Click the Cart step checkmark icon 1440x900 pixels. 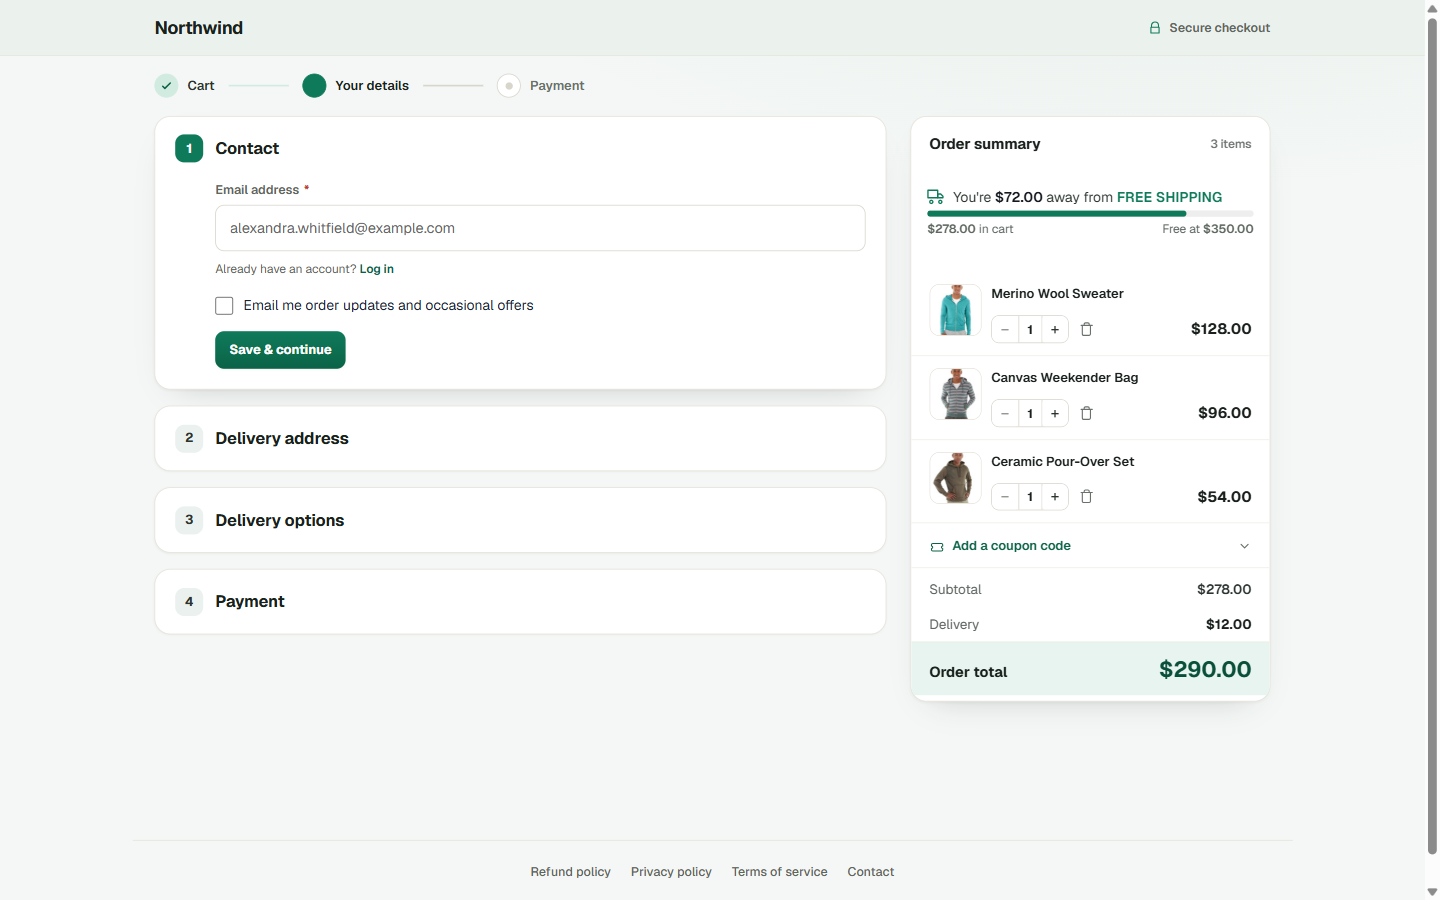pos(166,86)
